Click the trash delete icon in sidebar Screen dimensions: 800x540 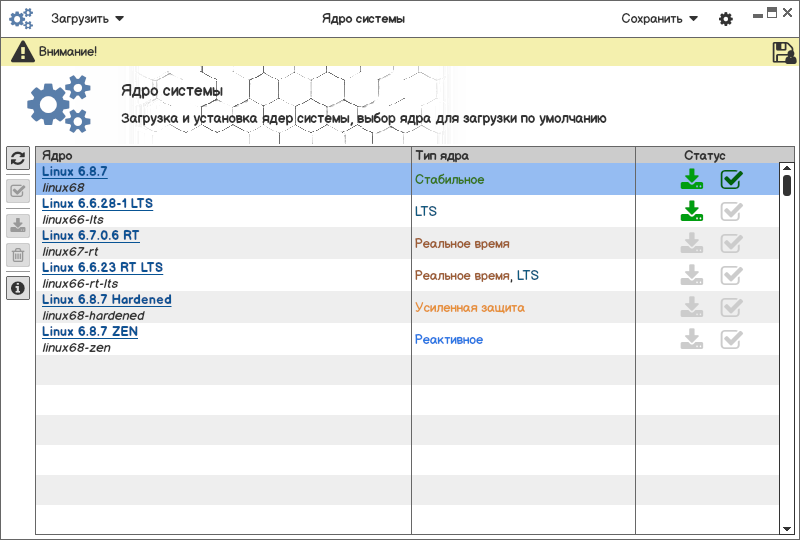coord(17,255)
